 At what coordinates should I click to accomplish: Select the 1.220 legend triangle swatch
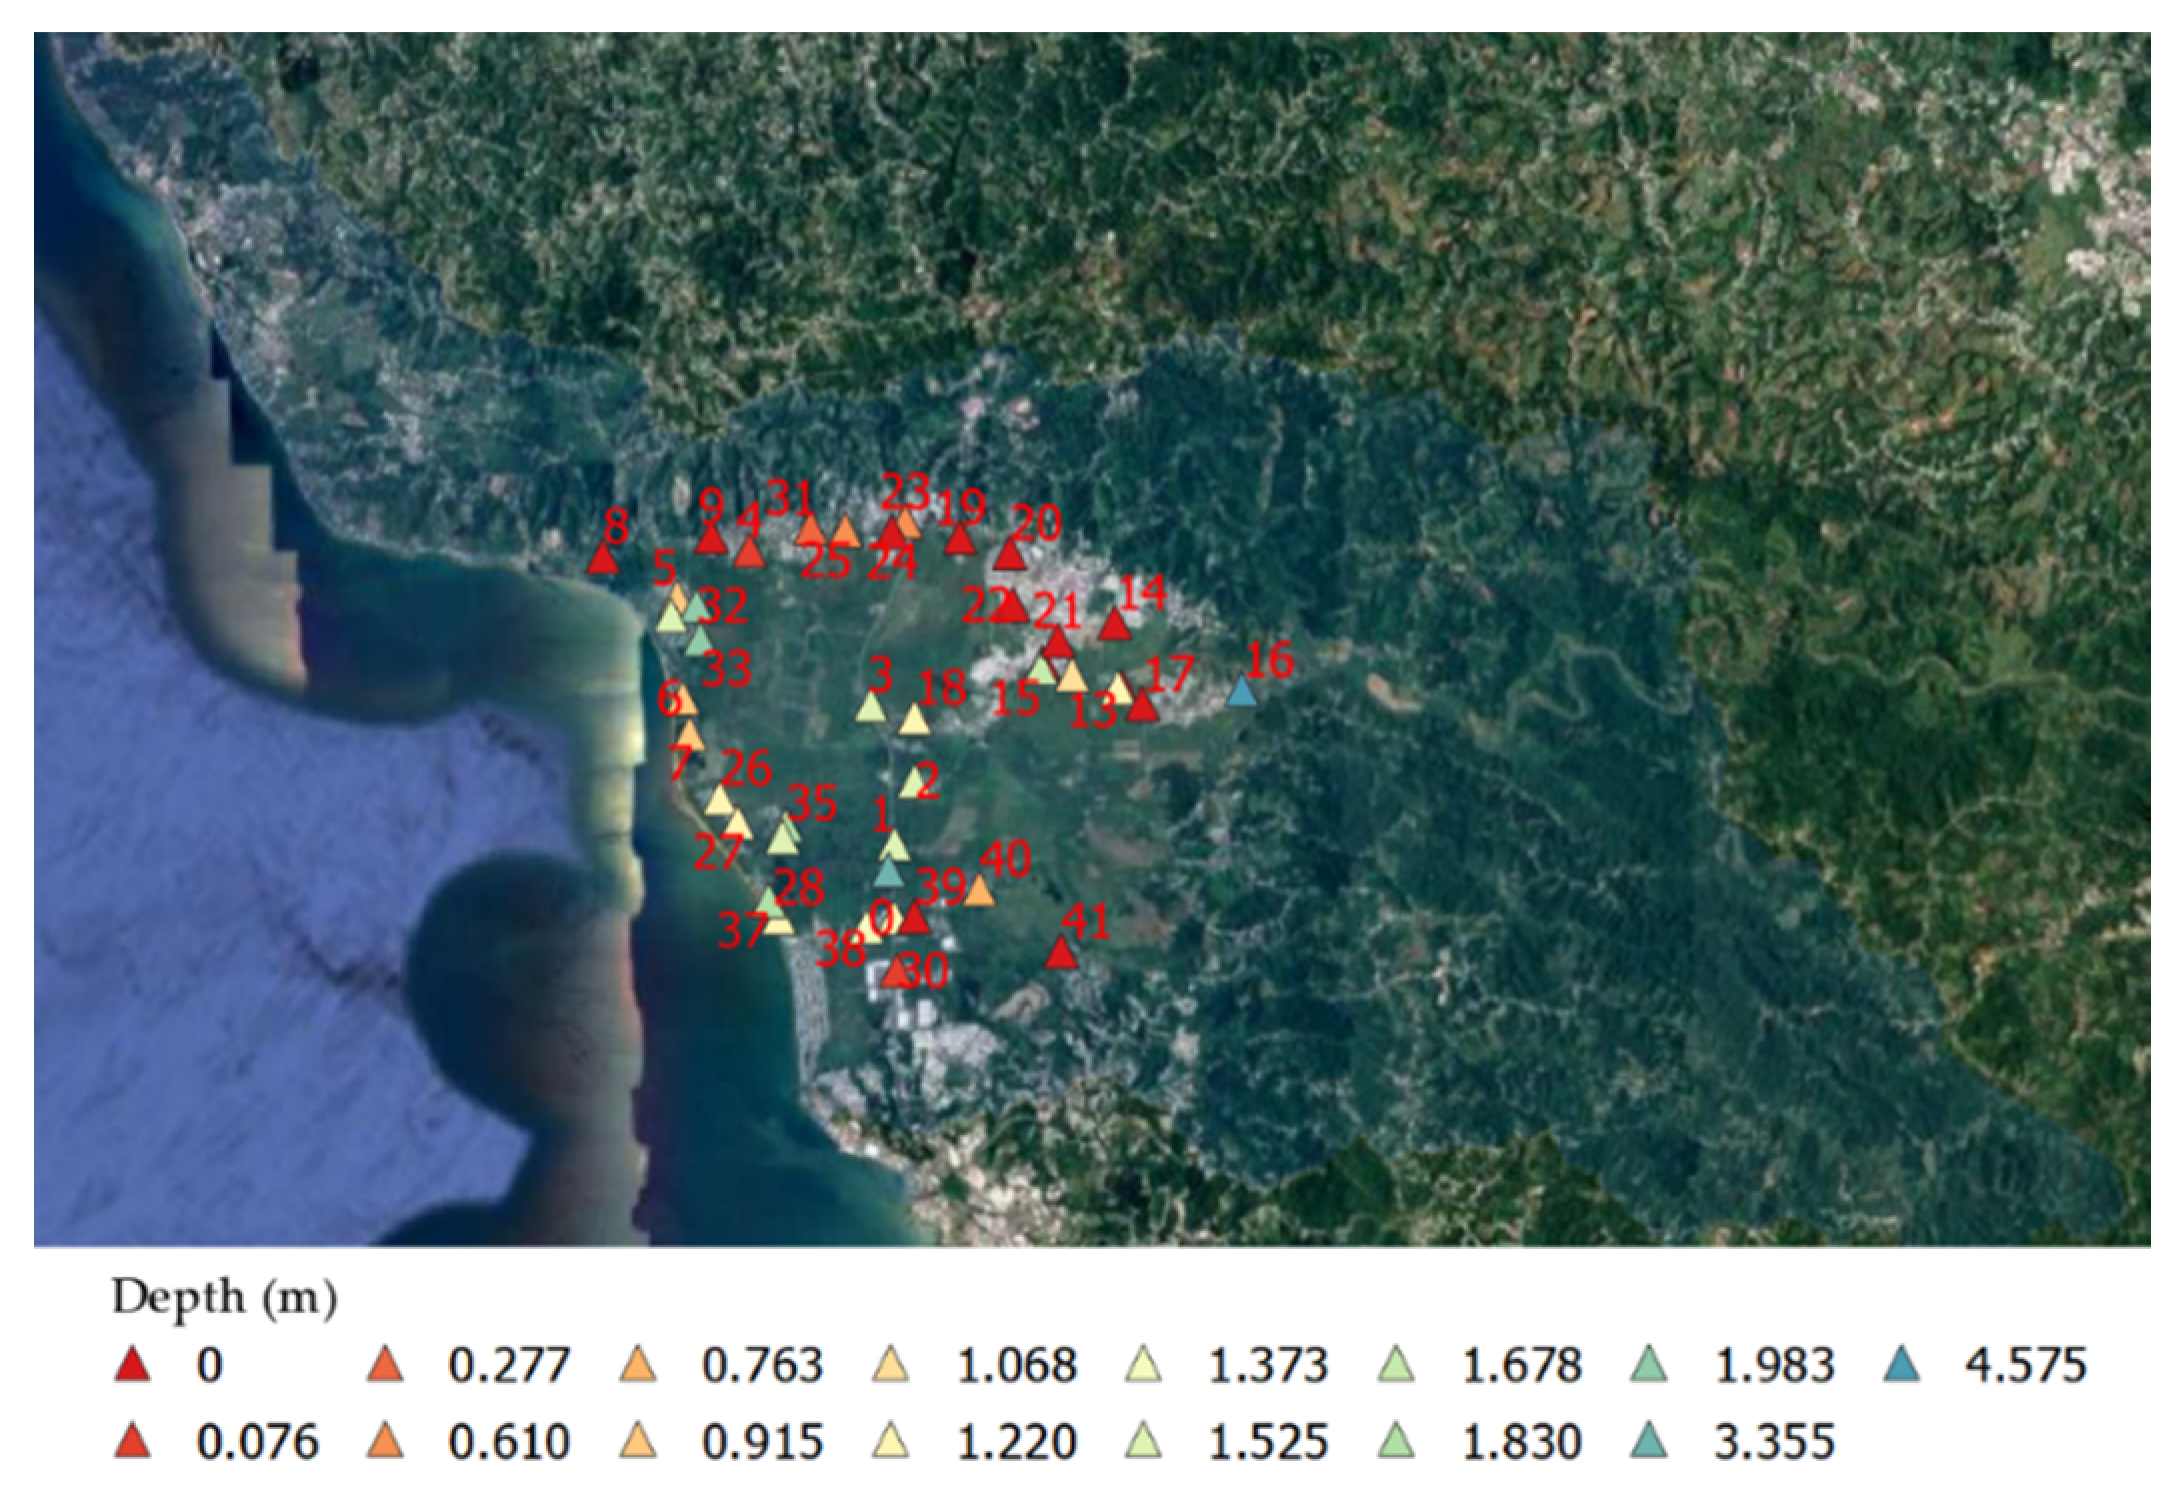coord(892,1441)
